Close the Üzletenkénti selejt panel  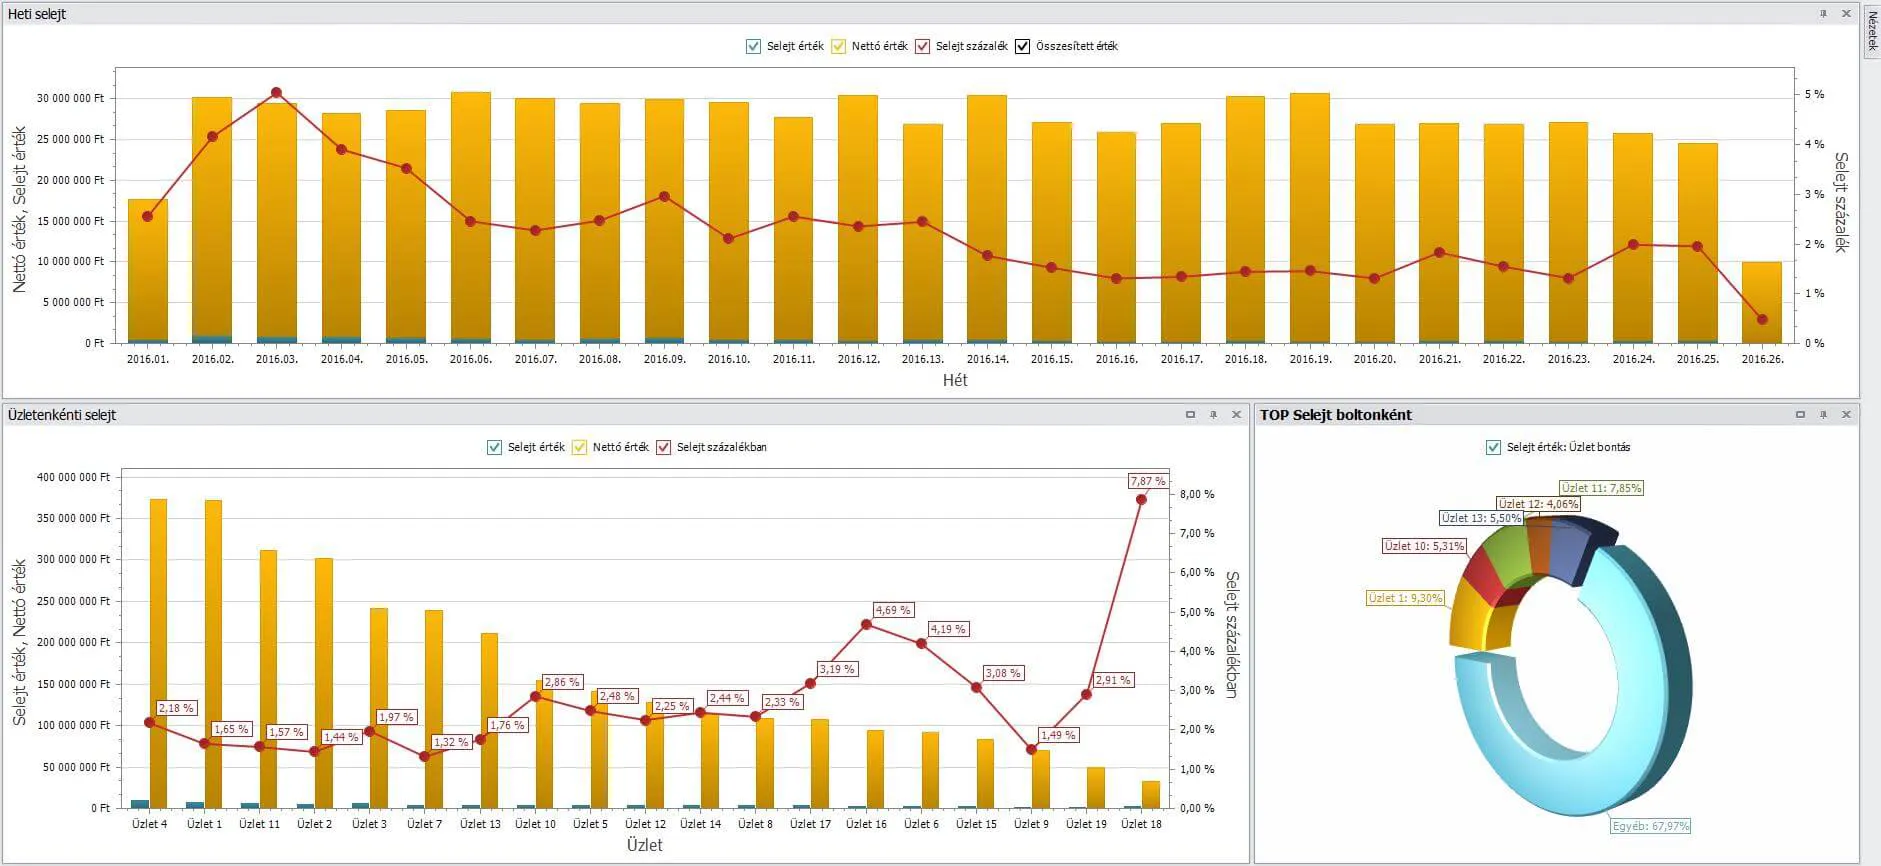click(1236, 415)
